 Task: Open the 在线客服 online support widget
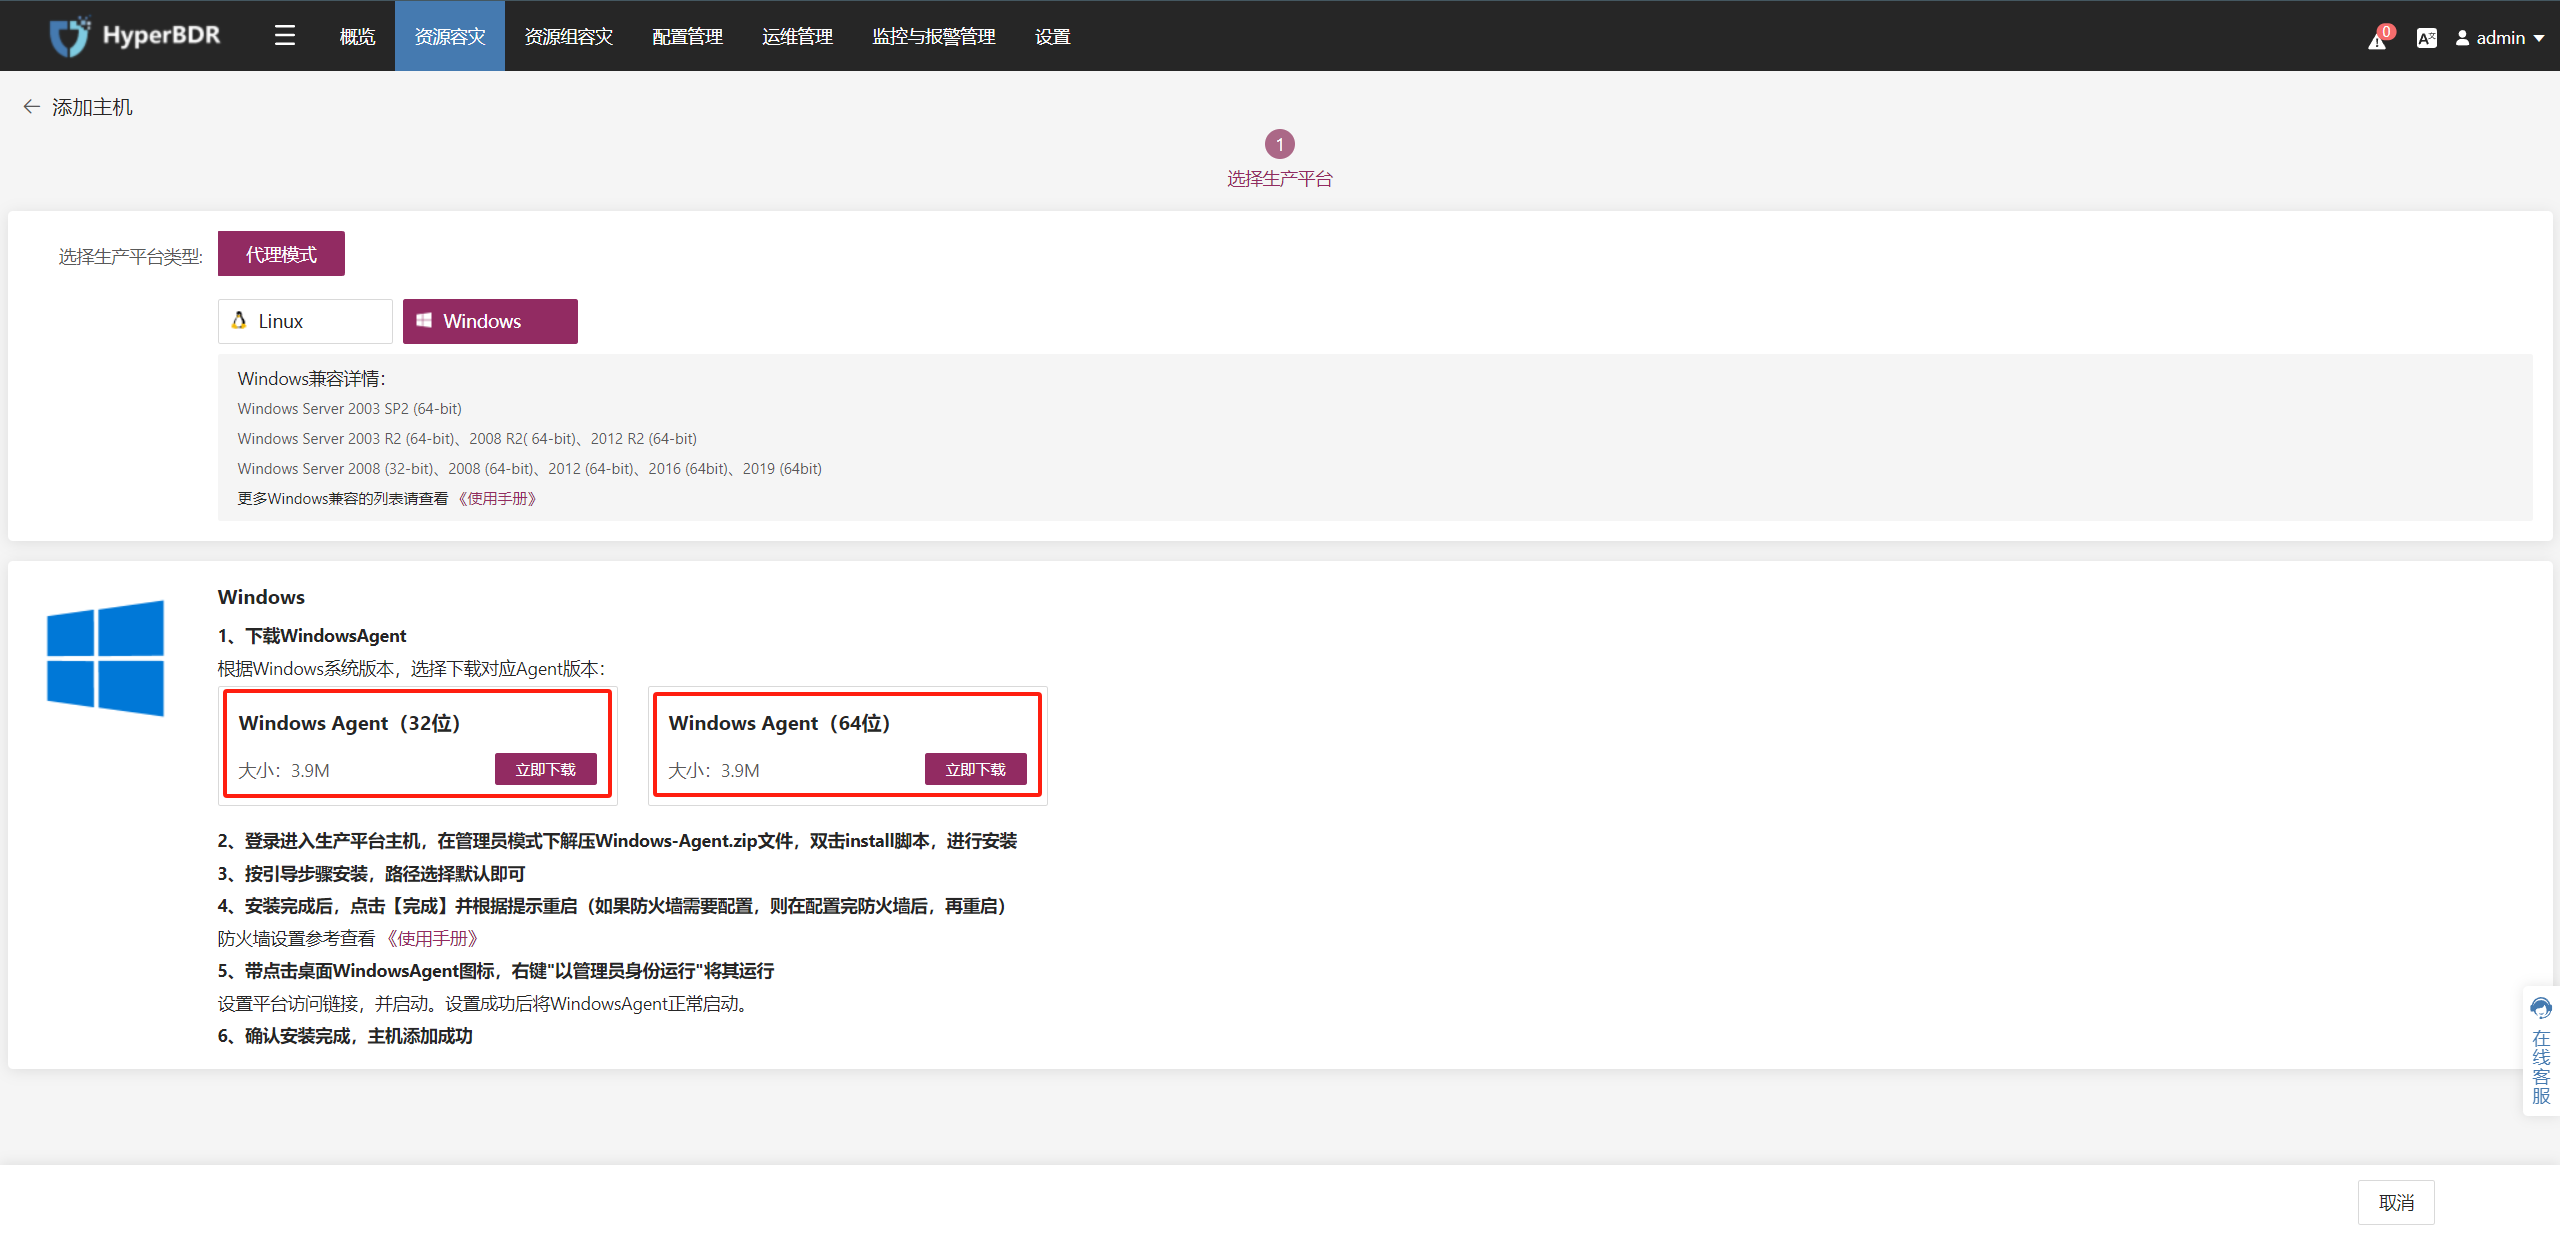click(x=2541, y=1050)
